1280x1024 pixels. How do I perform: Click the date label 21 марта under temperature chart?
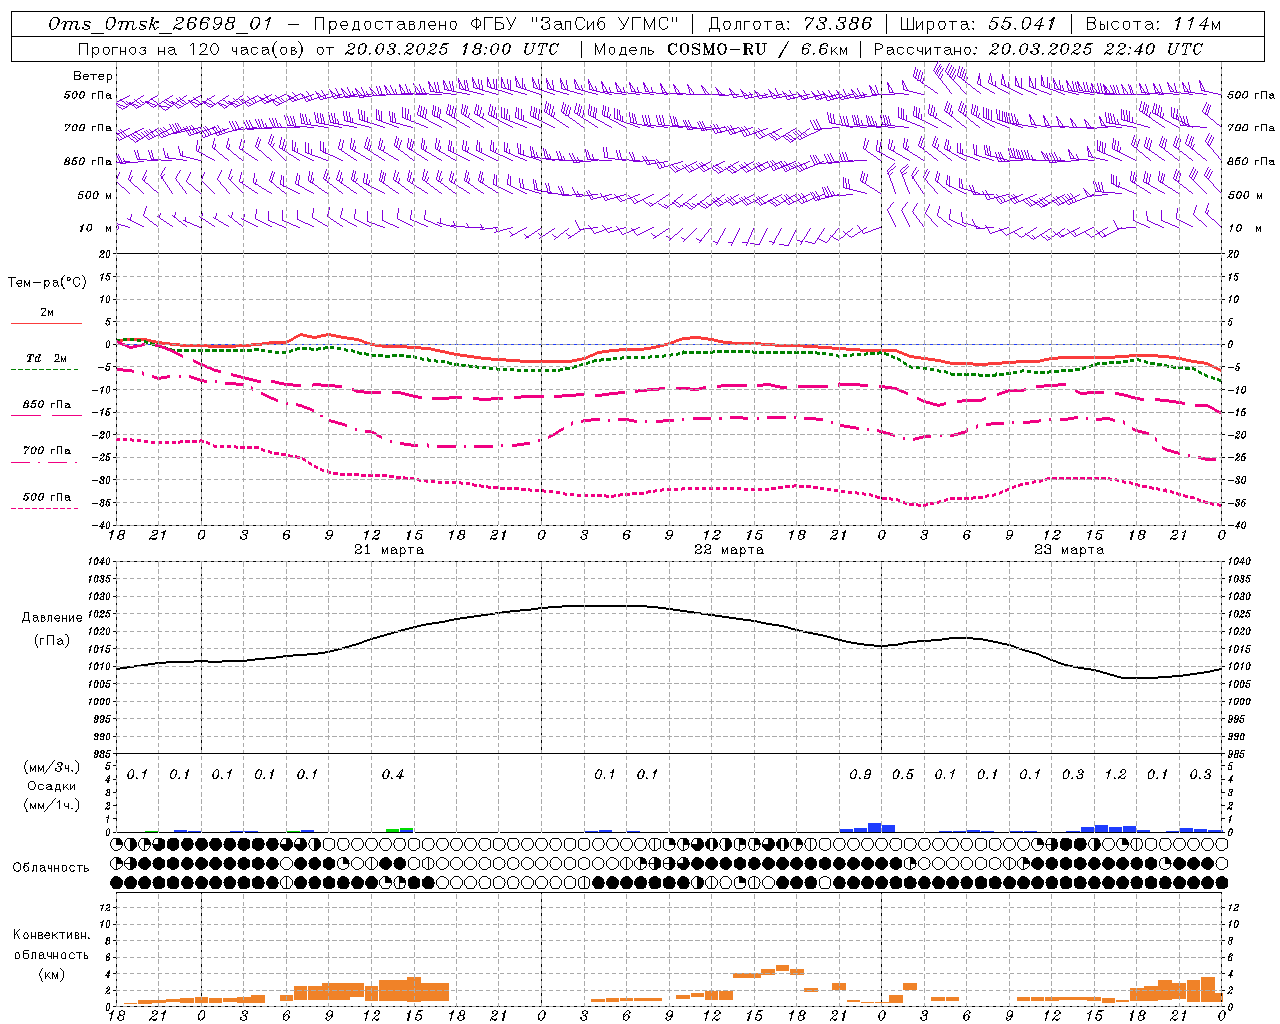coord(389,550)
